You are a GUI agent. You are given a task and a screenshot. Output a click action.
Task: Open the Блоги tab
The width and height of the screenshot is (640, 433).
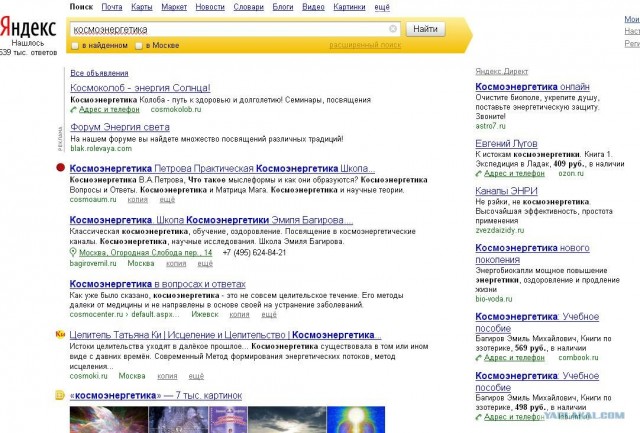[x=283, y=7]
